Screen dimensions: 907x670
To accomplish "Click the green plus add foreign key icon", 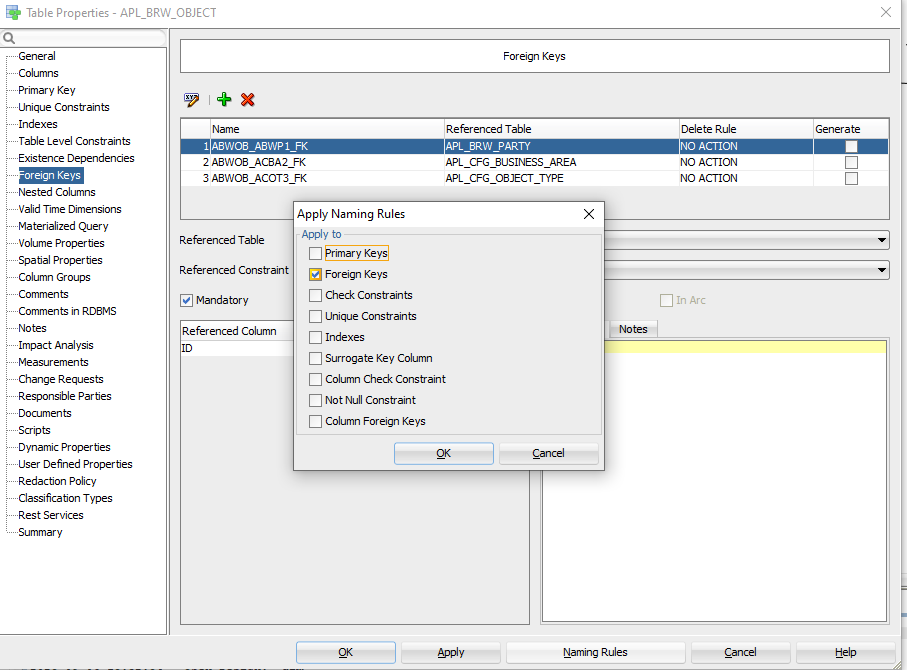I will 224,100.
